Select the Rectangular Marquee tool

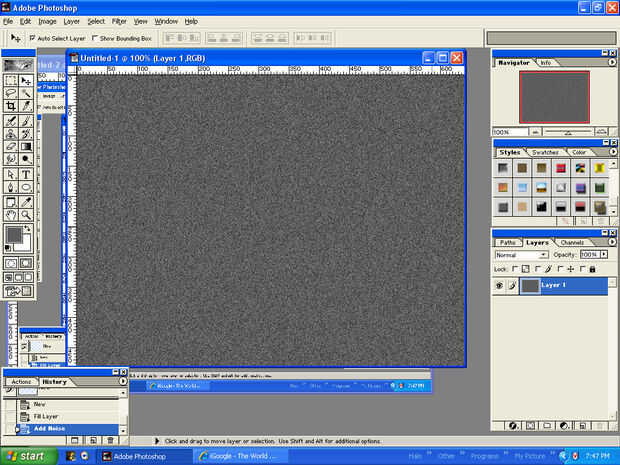click(11, 80)
